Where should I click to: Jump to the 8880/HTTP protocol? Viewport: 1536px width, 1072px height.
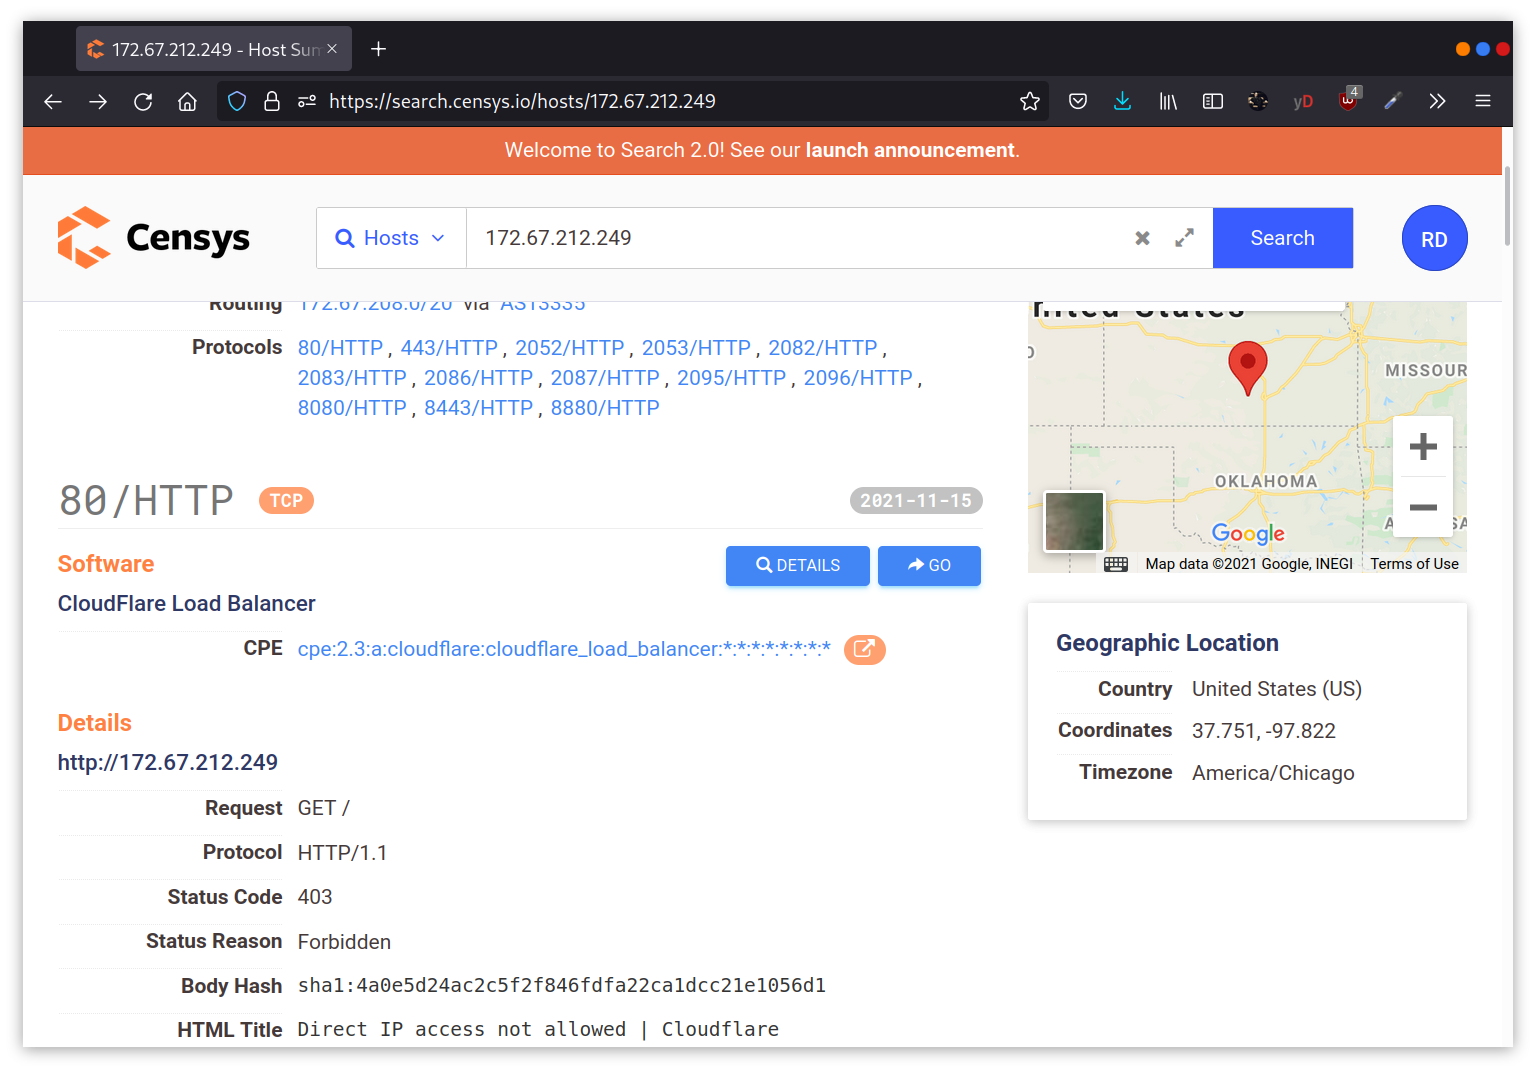(605, 408)
